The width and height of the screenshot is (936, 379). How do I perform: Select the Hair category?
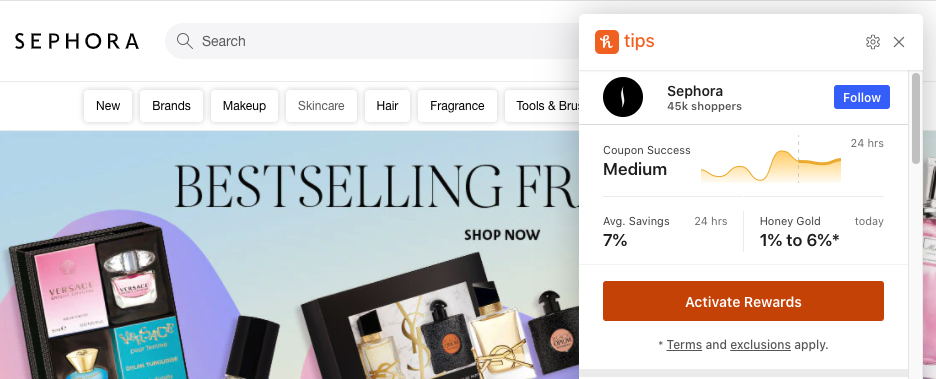click(387, 106)
